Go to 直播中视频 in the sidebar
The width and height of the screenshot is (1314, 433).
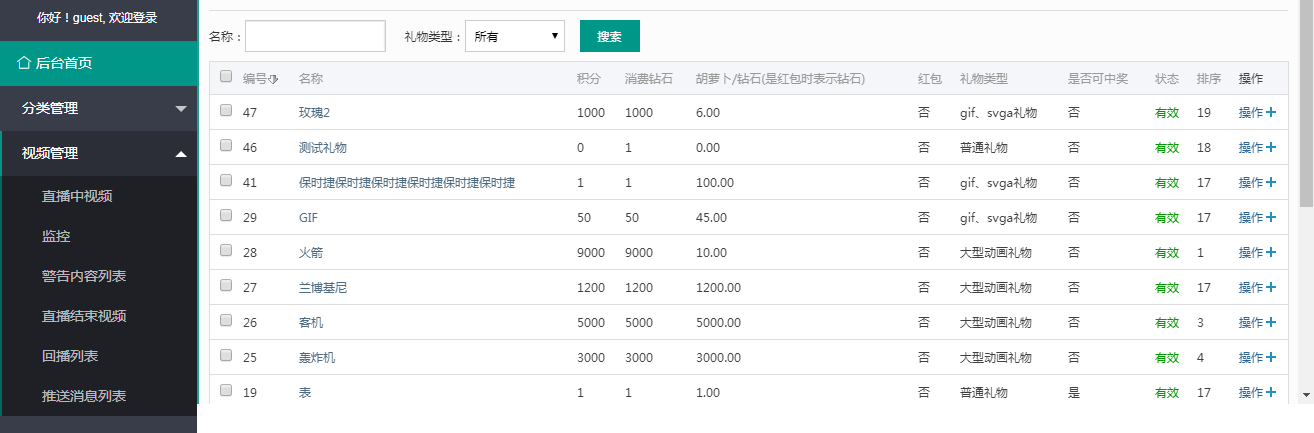(x=76, y=196)
